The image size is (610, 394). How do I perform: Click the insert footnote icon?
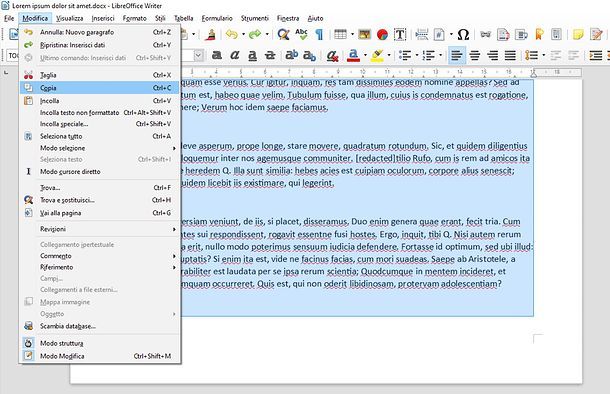[x=503, y=35]
